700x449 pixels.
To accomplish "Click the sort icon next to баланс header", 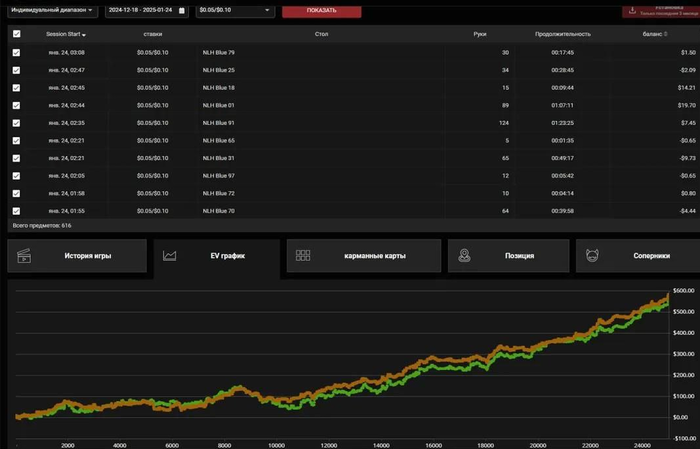I will 666,34.
